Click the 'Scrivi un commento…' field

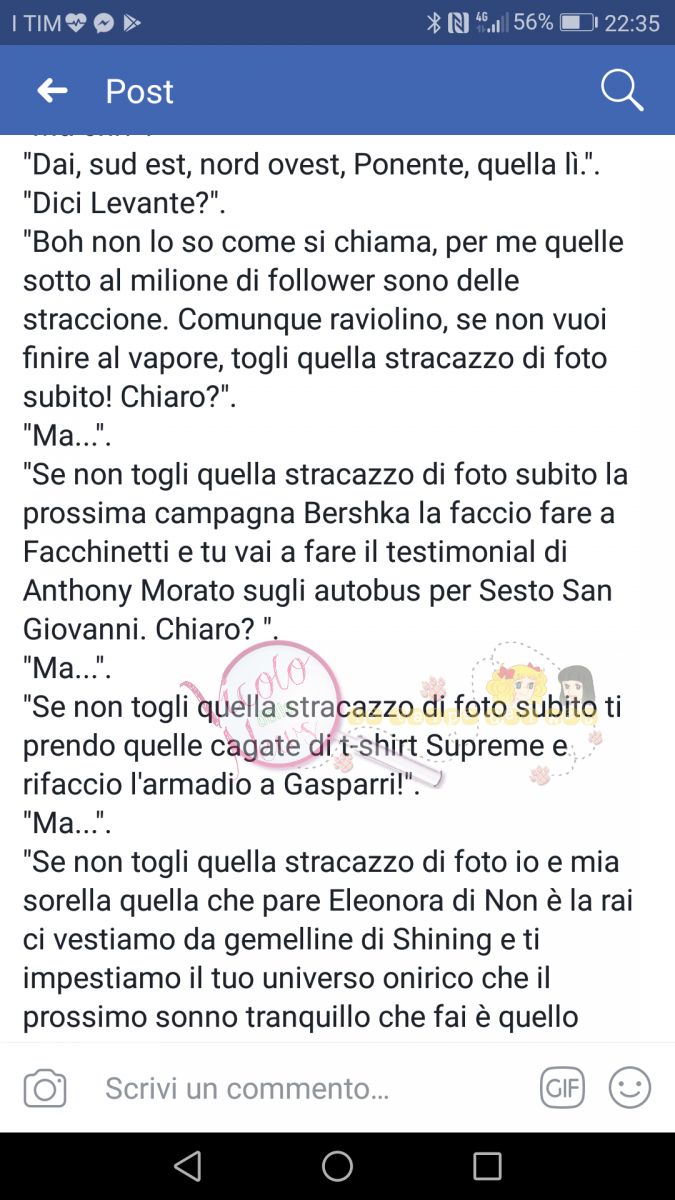pyautogui.click(x=247, y=1088)
